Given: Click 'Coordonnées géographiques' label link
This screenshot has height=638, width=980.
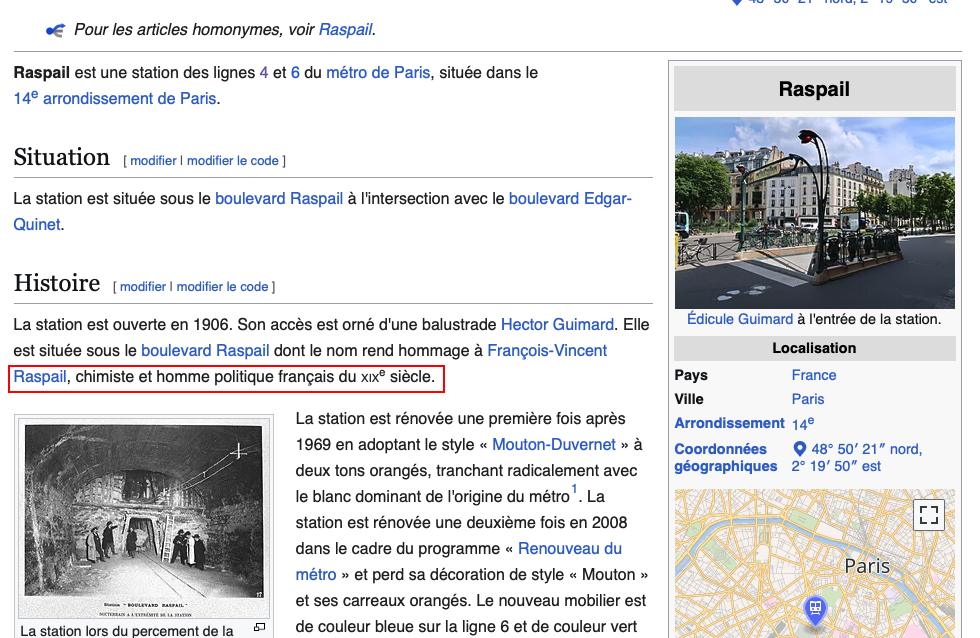Looking at the screenshot, I should [726, 457].
